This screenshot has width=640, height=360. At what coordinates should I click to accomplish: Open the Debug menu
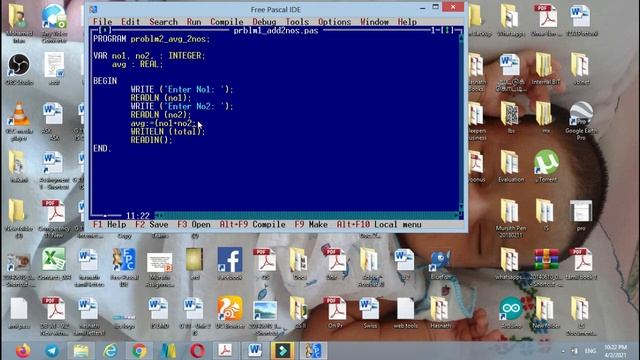tap(264, 22)
